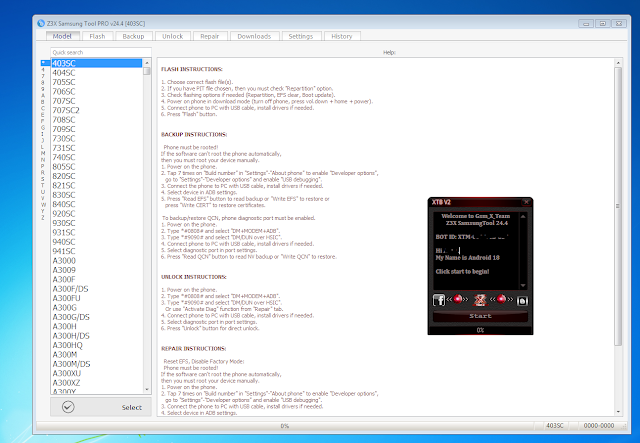The height and width of the screenshot is (443, 640).
Task: Open the Backup tab
Action: 133,36
